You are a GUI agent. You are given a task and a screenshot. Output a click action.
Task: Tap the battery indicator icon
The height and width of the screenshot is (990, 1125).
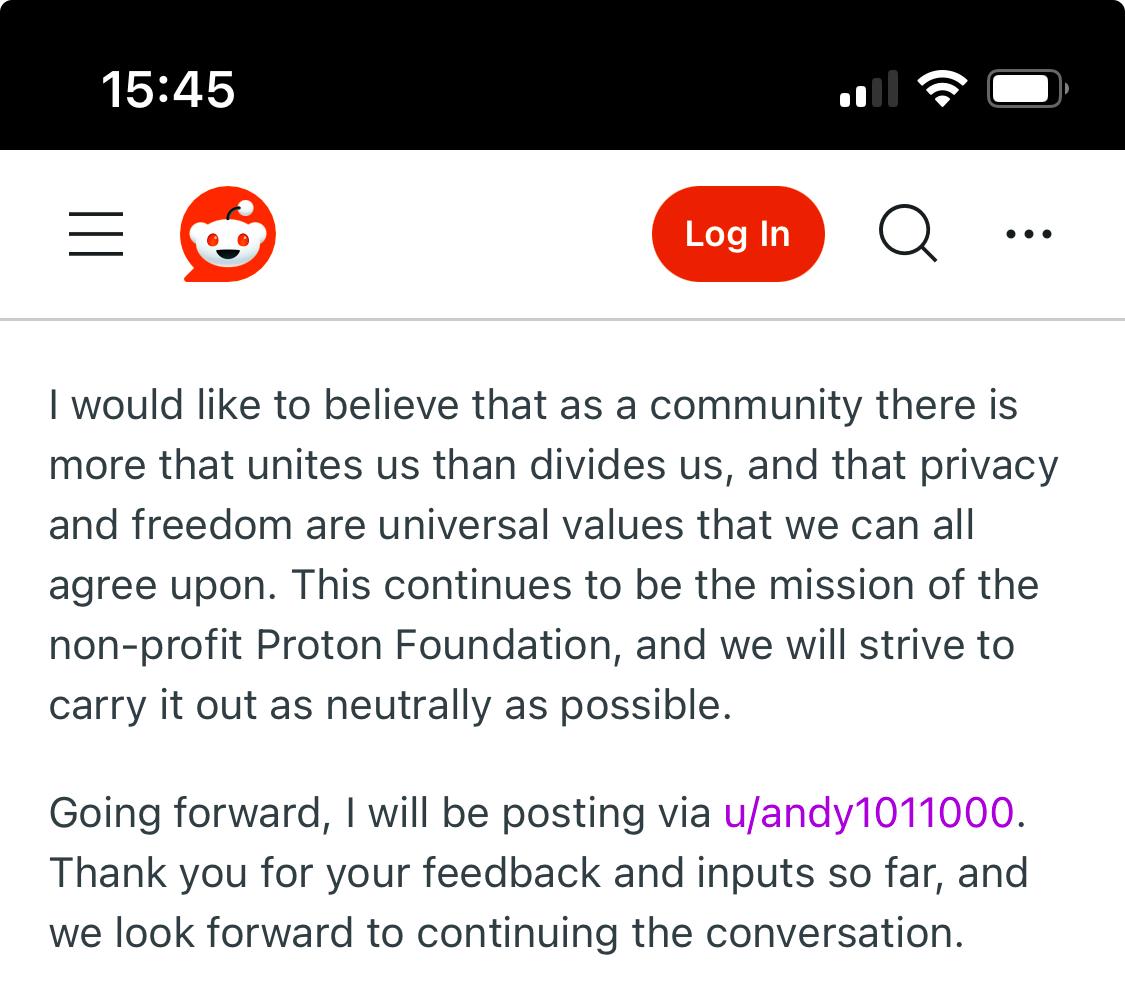coord(1027,89)
